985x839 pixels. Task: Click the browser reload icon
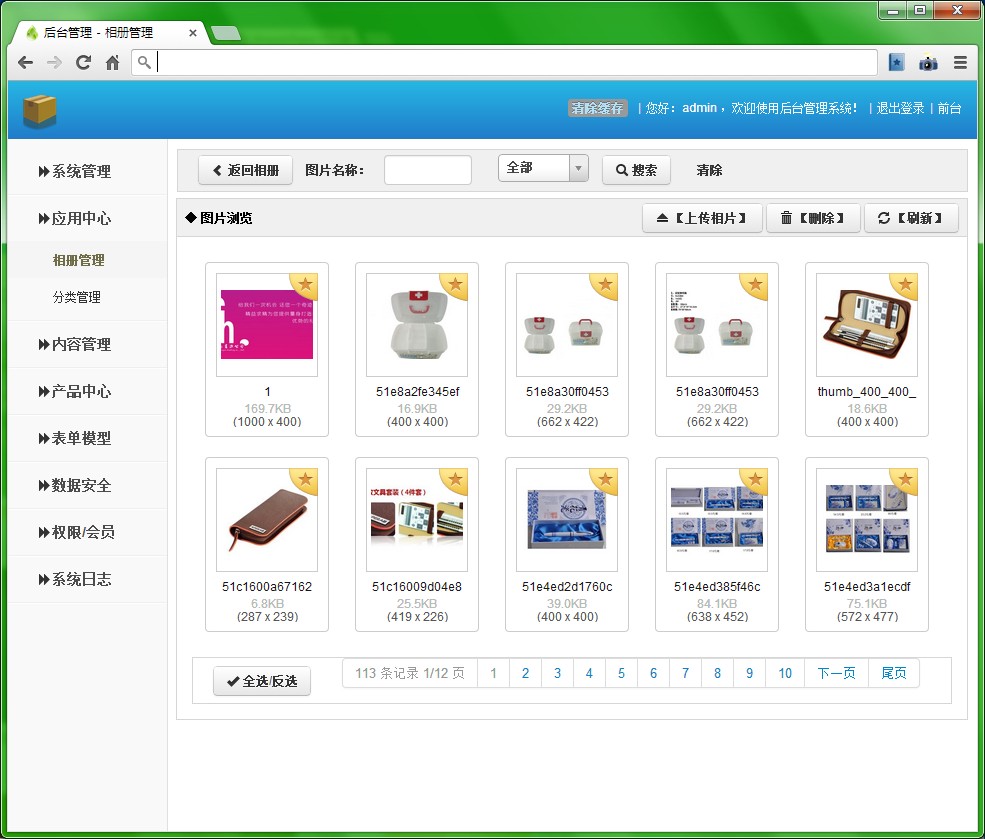(84, 62)
